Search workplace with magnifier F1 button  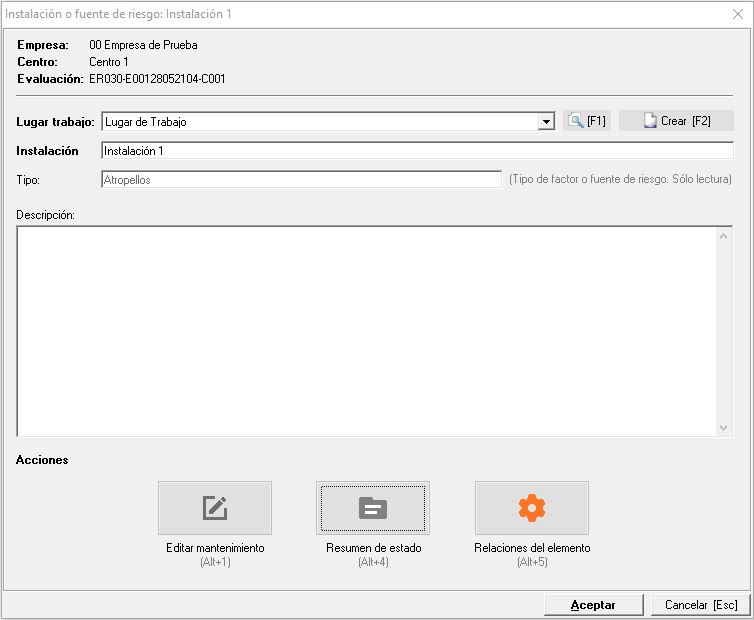[x=587, y=121]
